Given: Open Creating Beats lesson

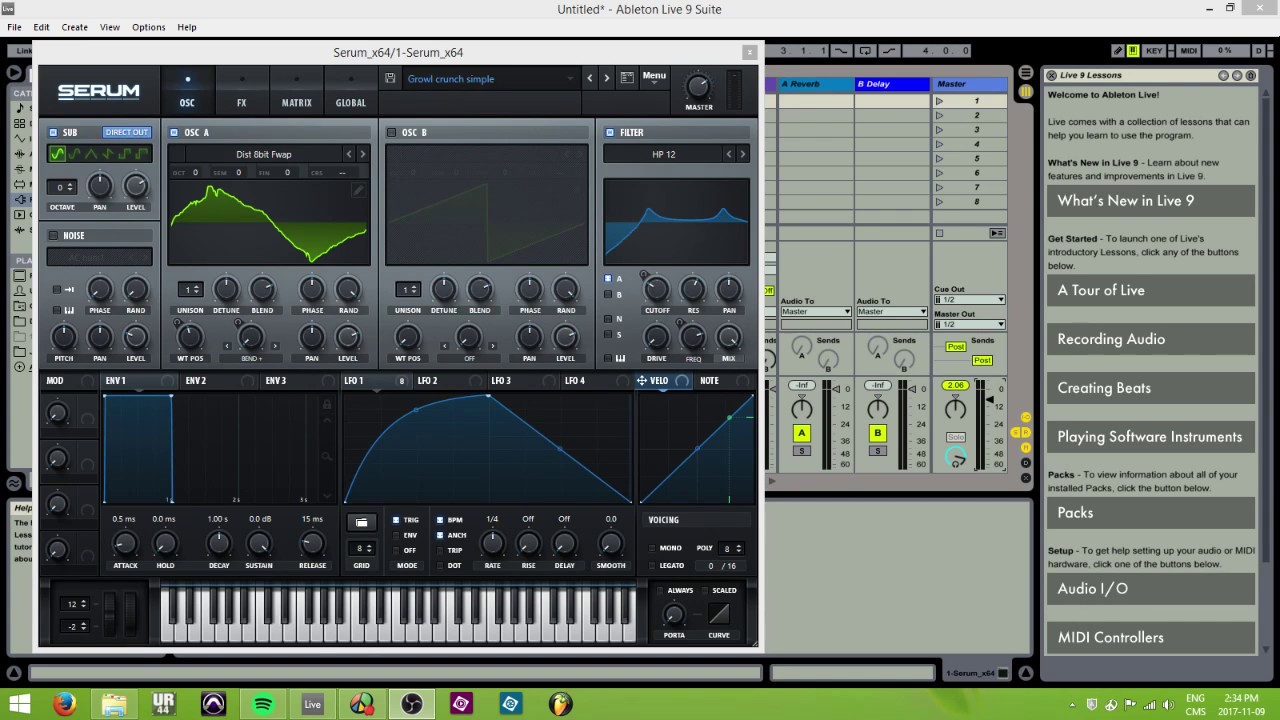Looking at the screenshot, I should [x=1150, y=388].
